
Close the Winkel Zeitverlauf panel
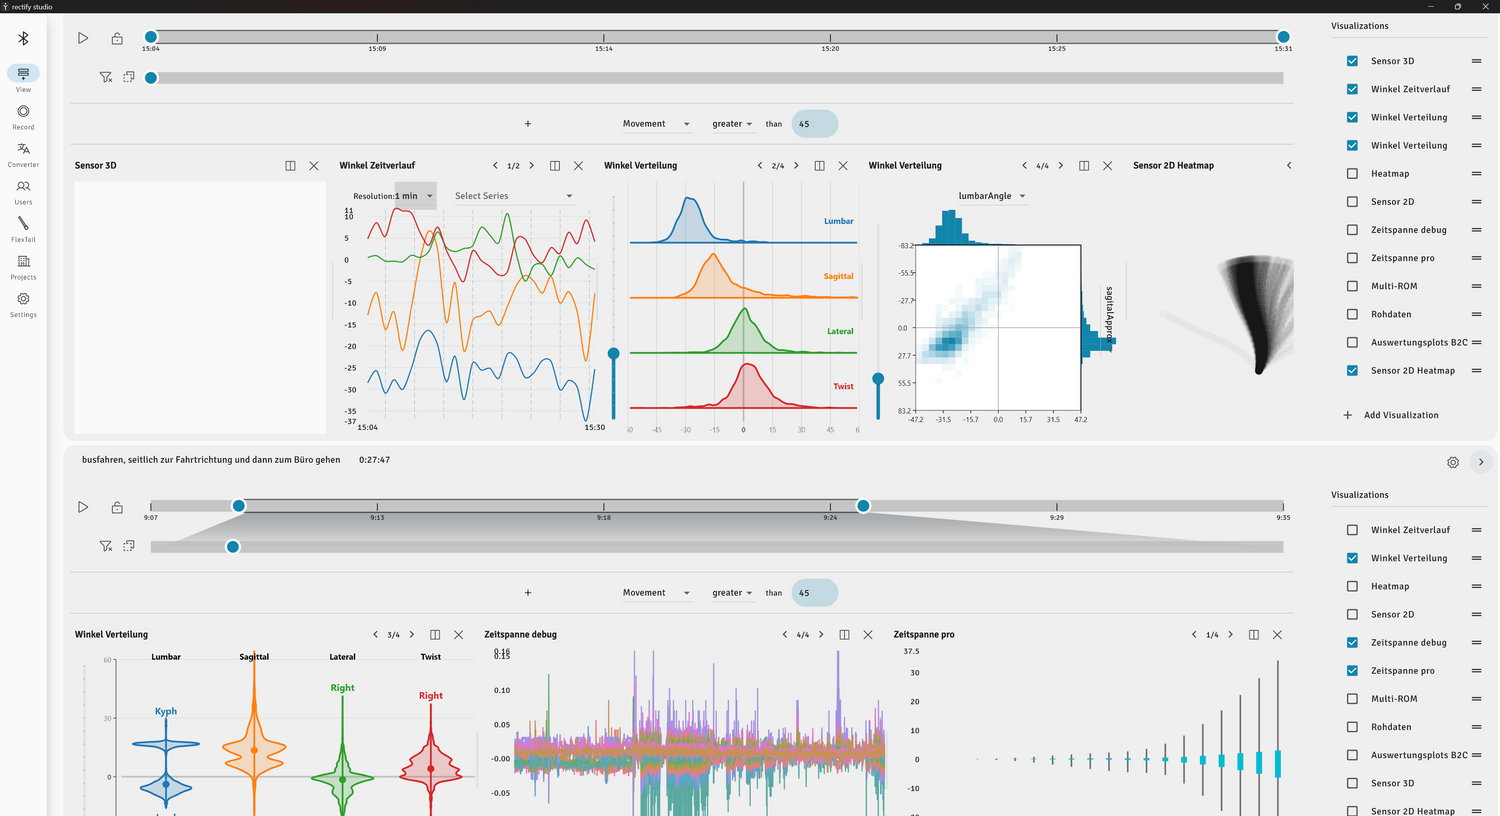578,166
